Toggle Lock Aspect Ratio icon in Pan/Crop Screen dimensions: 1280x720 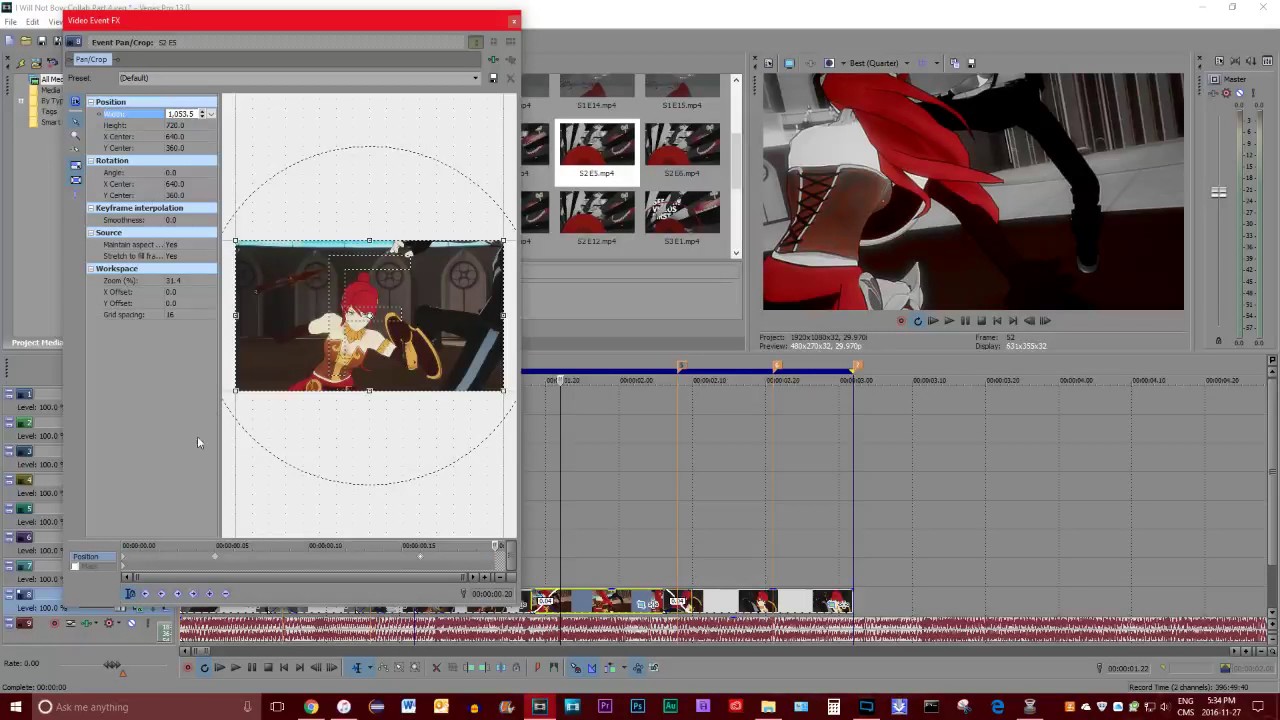pyautogui.click(x=75, y=165)
